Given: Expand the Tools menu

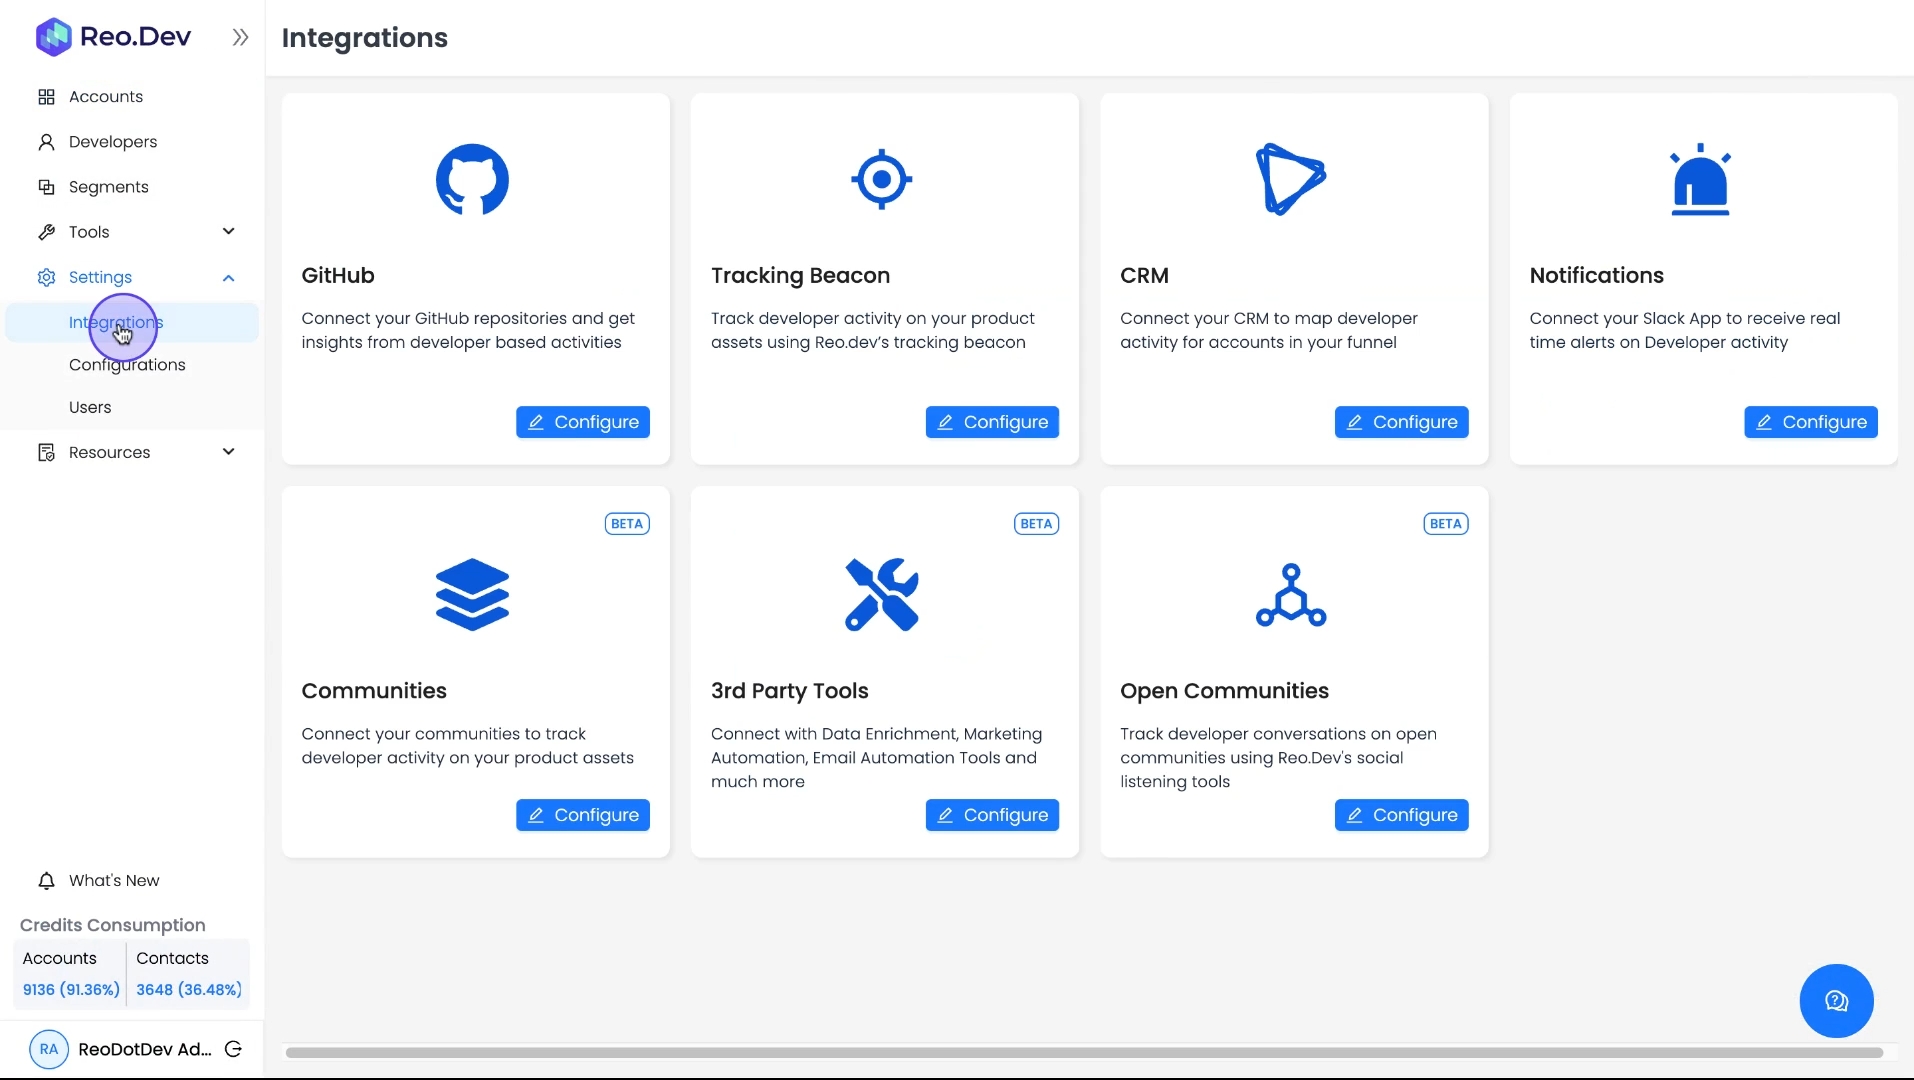Looking at the screenshot, I should (x=228, y=232).
